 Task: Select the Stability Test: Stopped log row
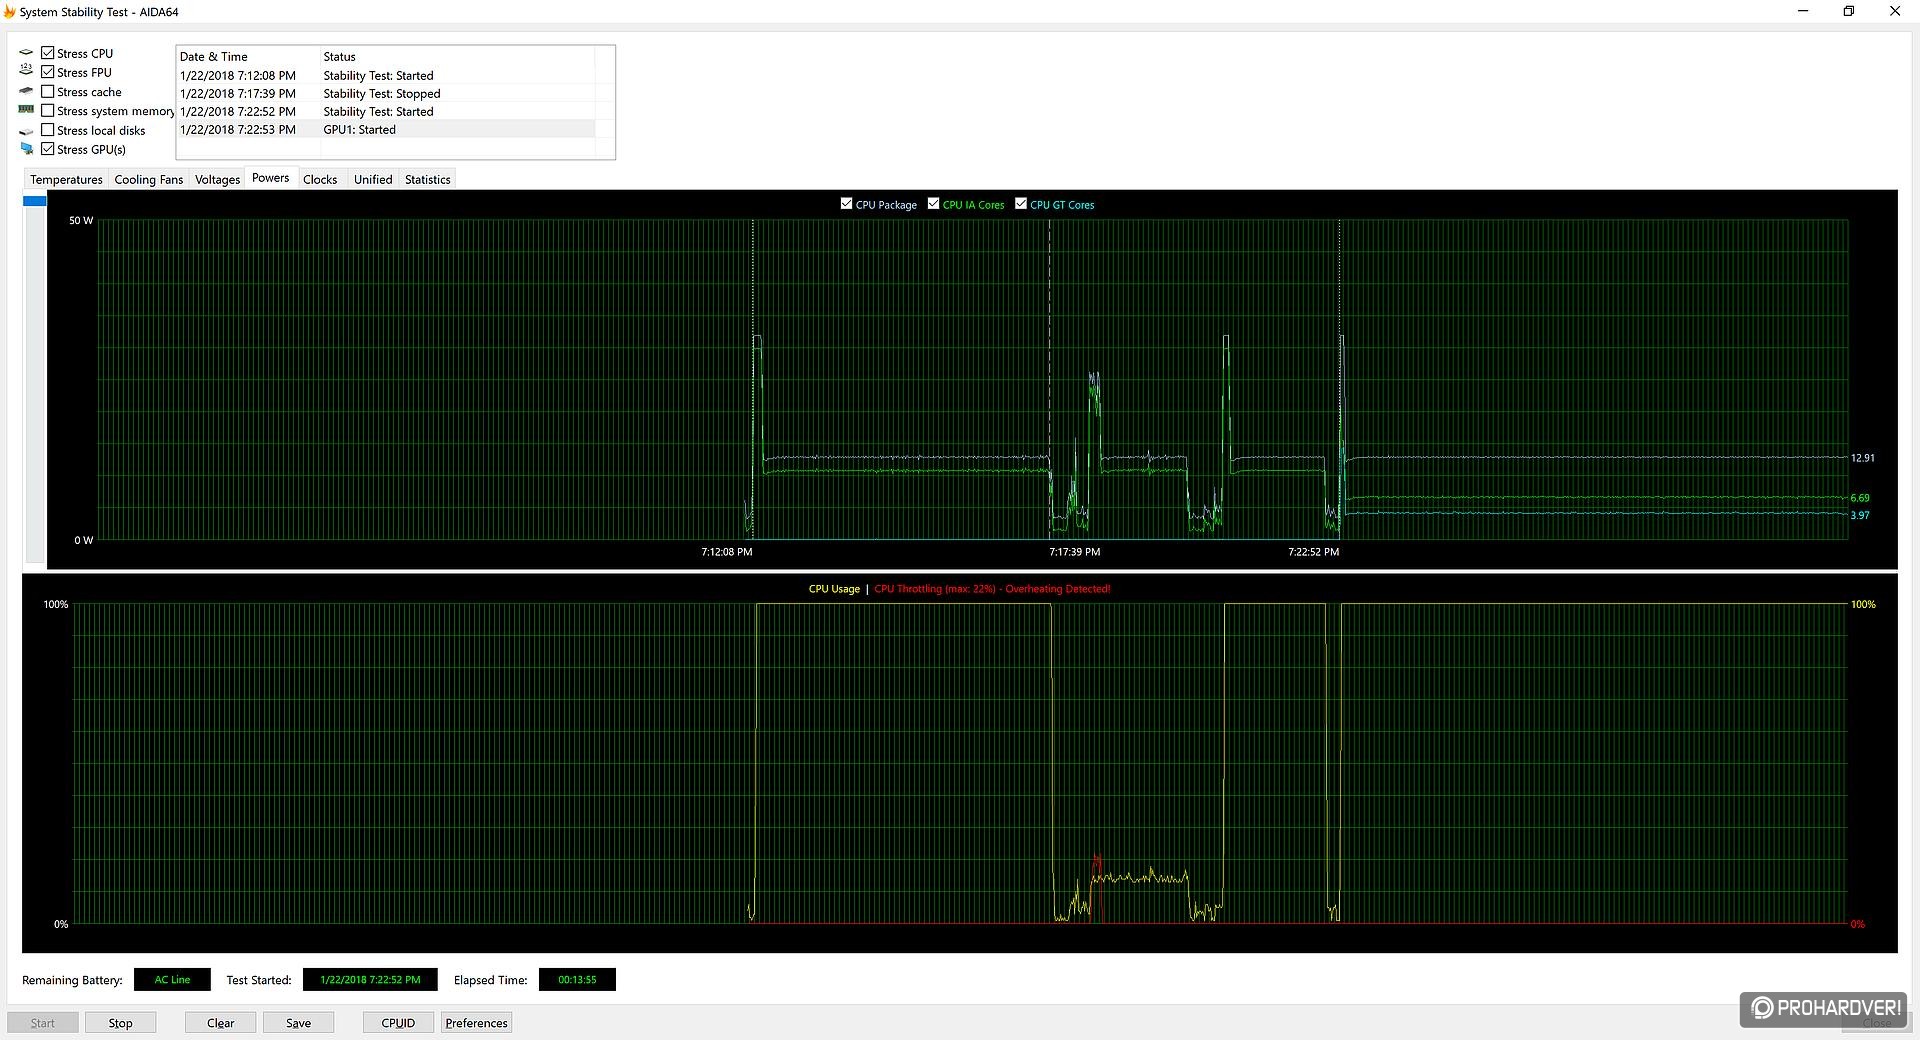click(386, 94)
